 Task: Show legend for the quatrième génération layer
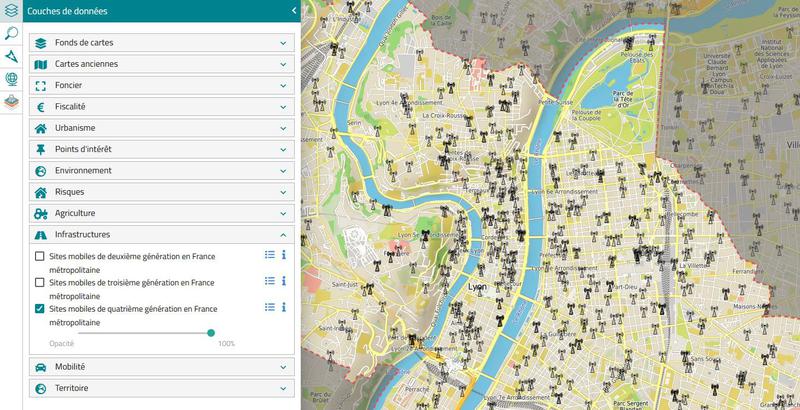[269, 307]
